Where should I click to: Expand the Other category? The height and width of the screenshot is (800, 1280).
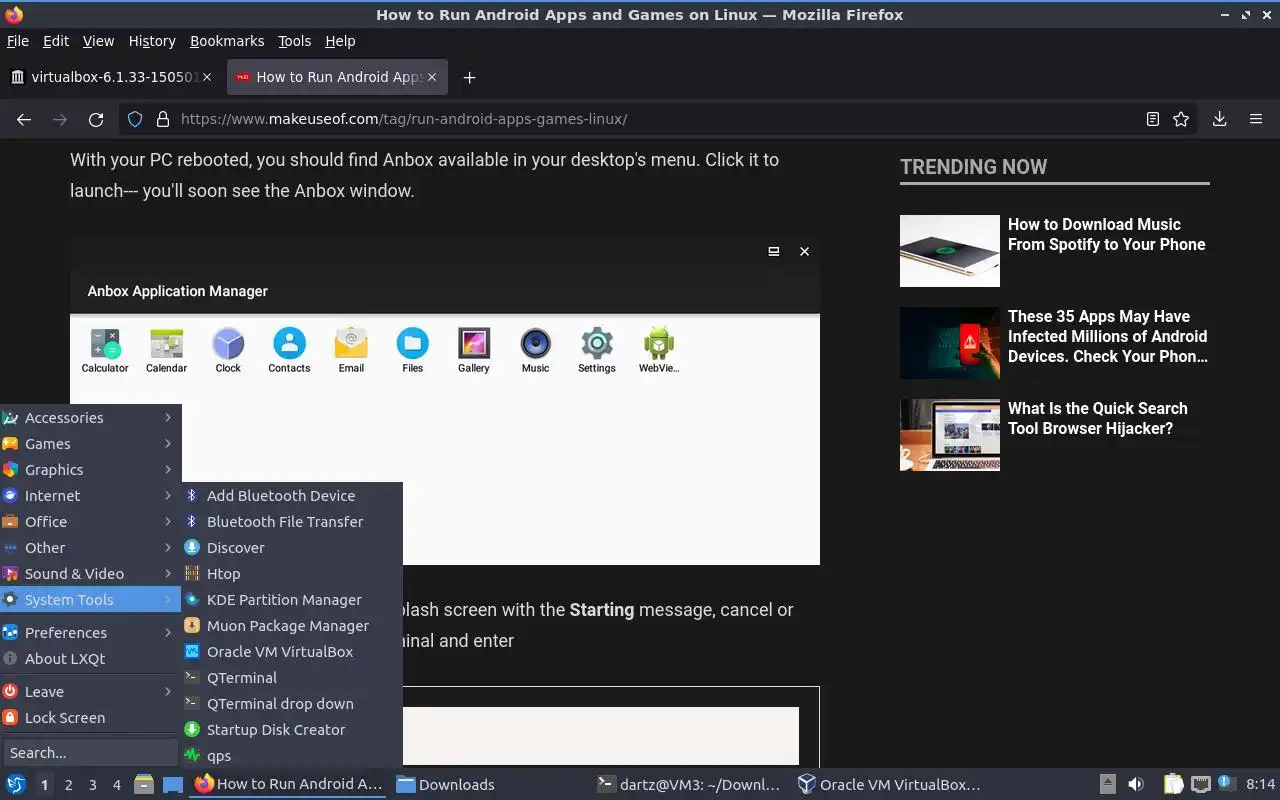90,548
